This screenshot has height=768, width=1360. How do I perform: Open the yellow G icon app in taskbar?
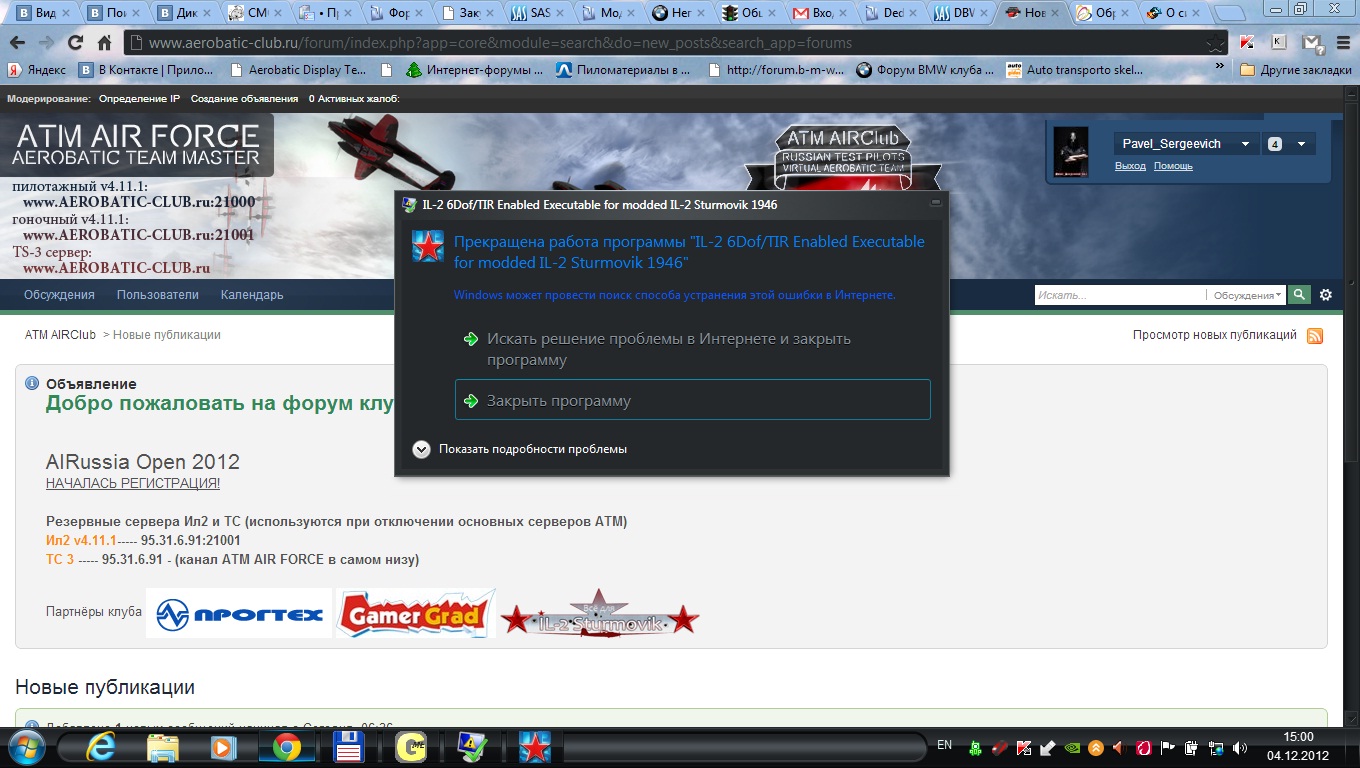point(409,747)
